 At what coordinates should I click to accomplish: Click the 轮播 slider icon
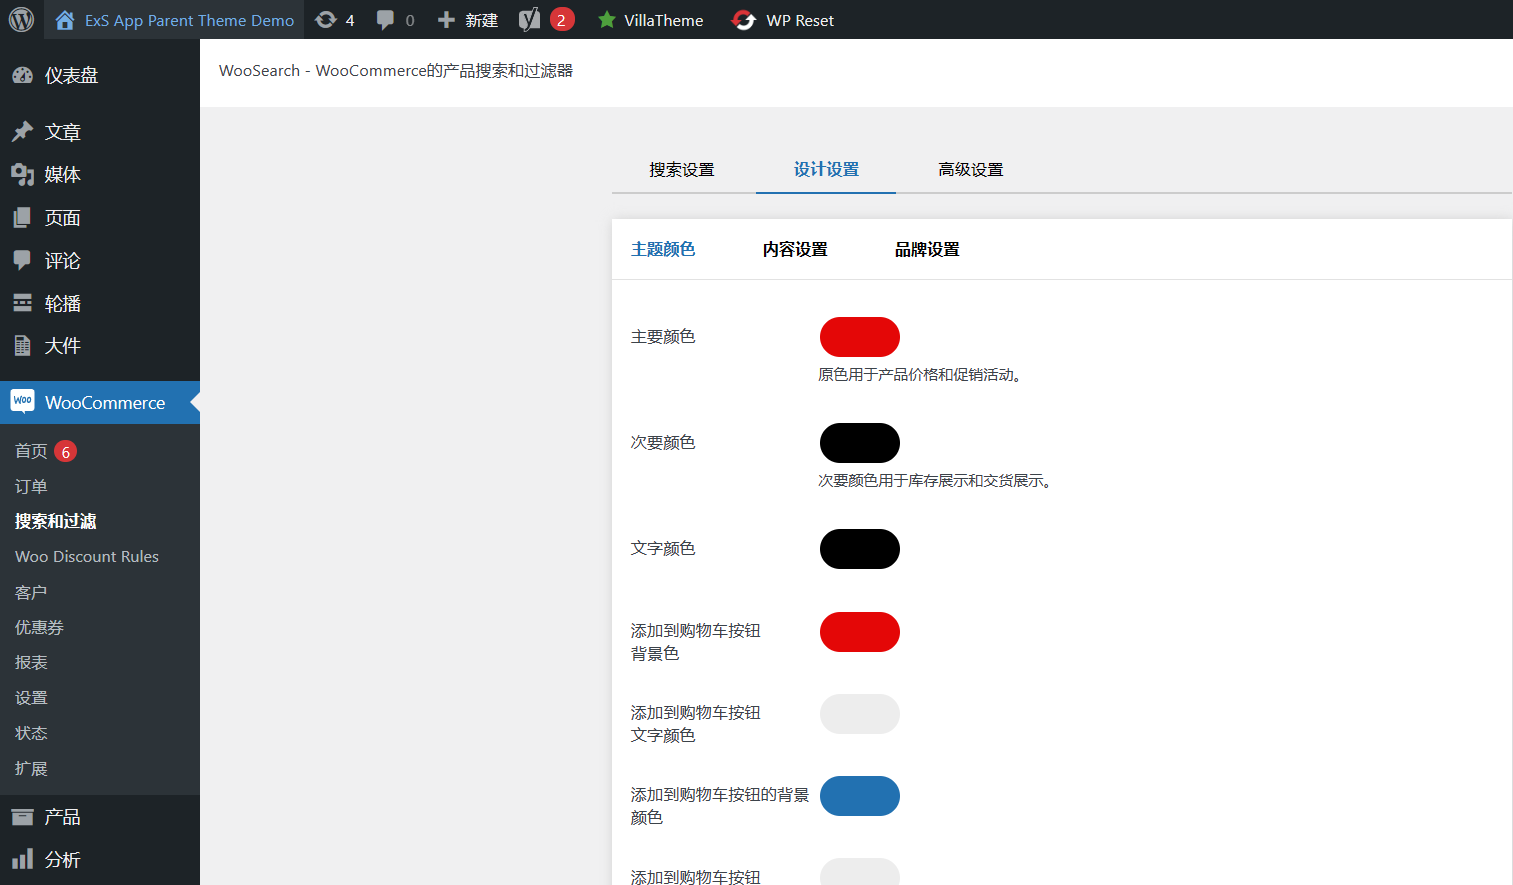click(22, 303)
